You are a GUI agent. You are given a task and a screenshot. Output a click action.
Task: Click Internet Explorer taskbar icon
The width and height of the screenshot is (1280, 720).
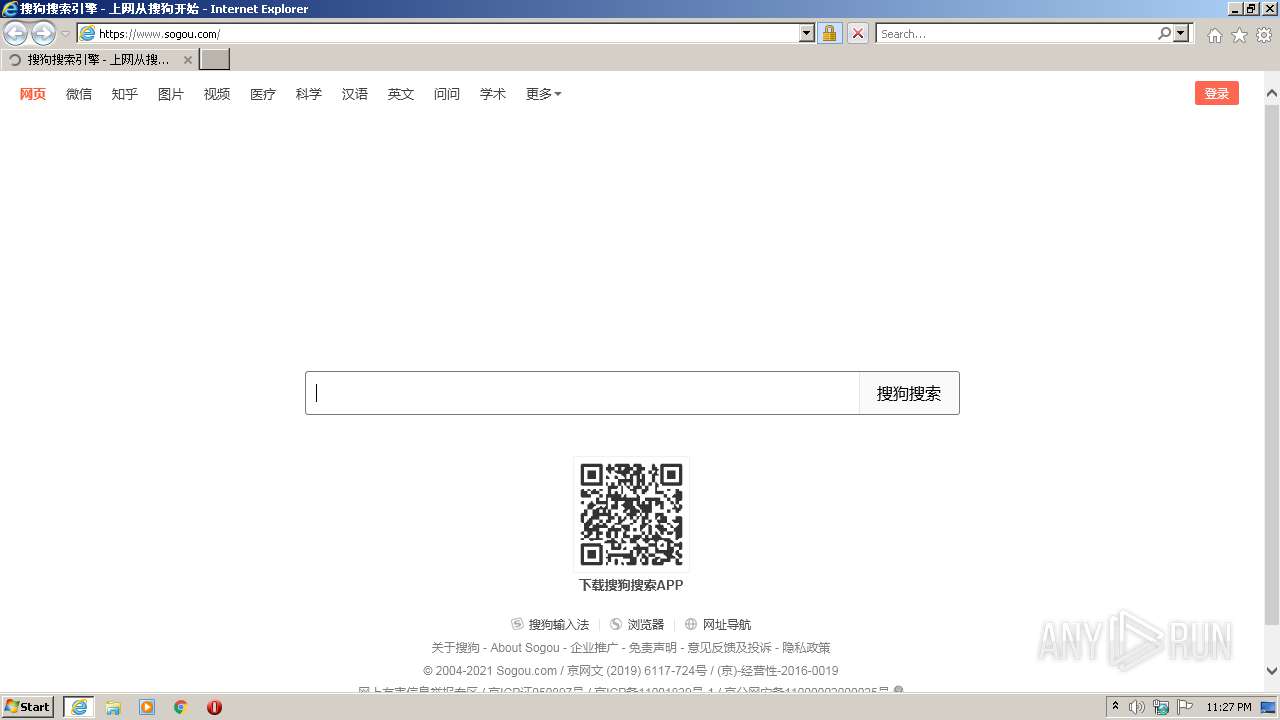coord(78,706)
